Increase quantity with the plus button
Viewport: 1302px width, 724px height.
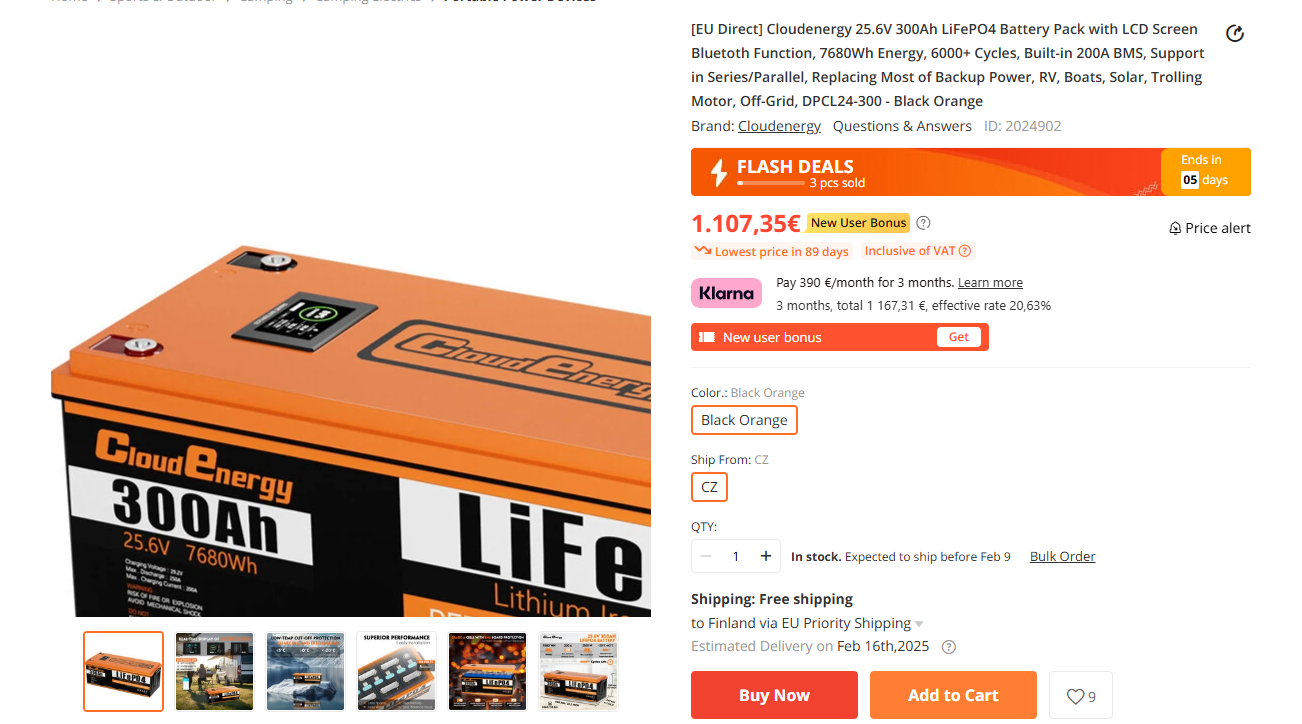(x=766, y=556)
